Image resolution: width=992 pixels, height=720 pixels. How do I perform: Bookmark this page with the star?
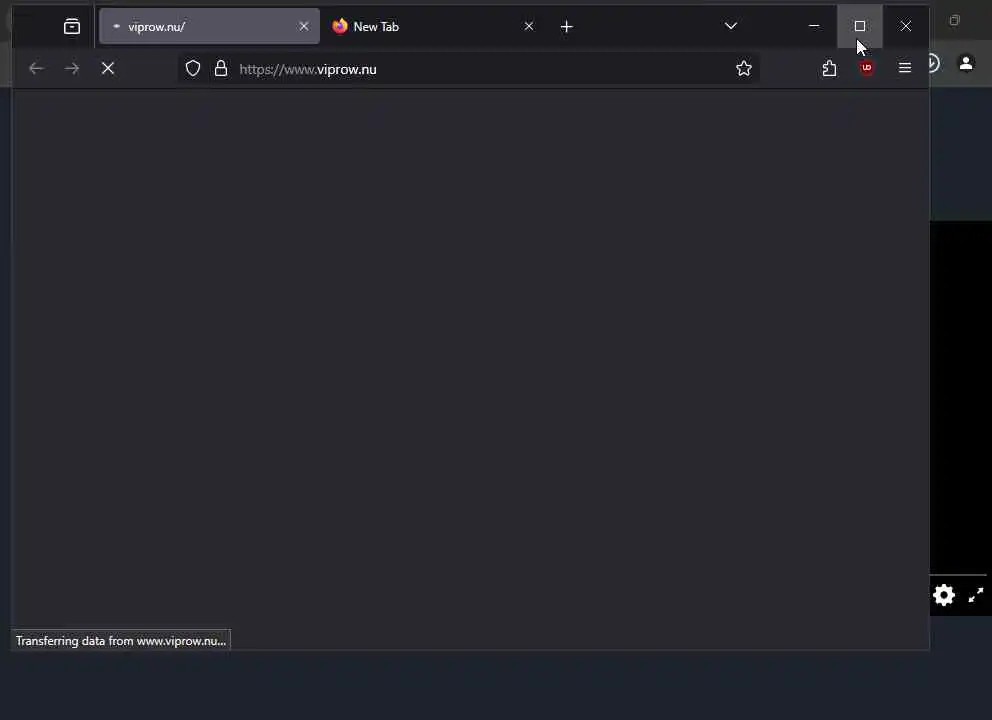click(x=743, y=68)
